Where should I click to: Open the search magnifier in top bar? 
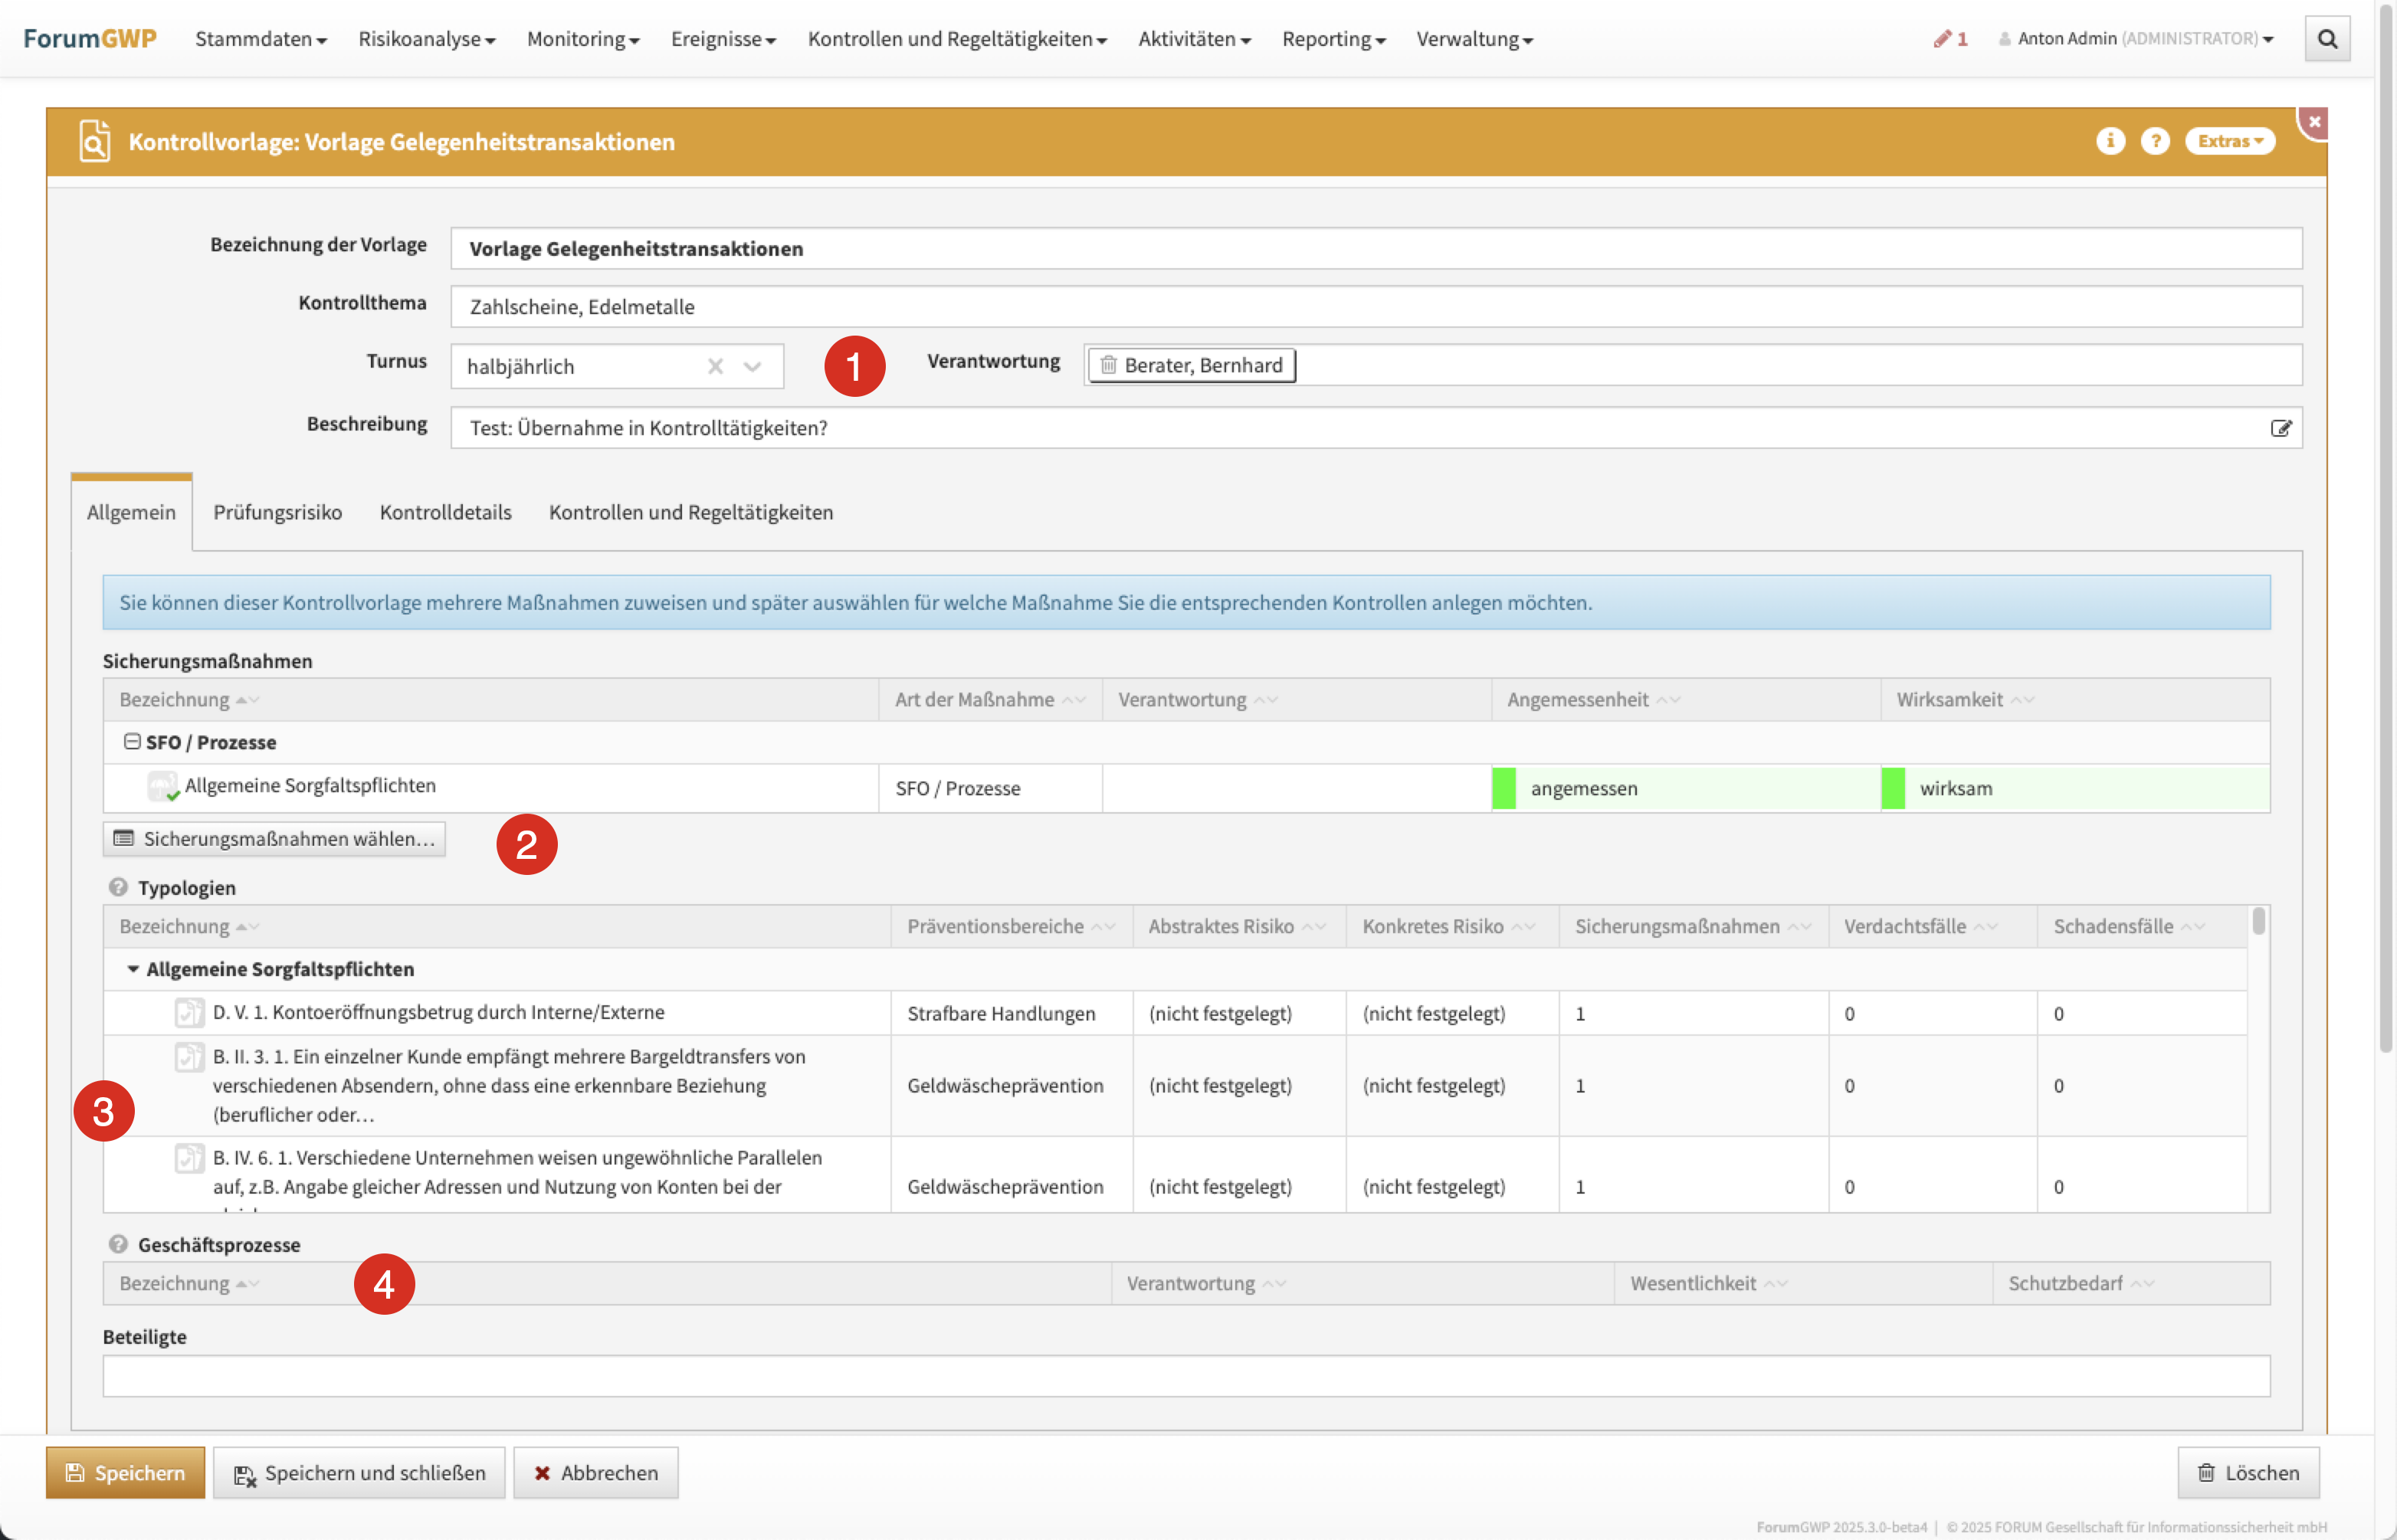pos(2327,39)
